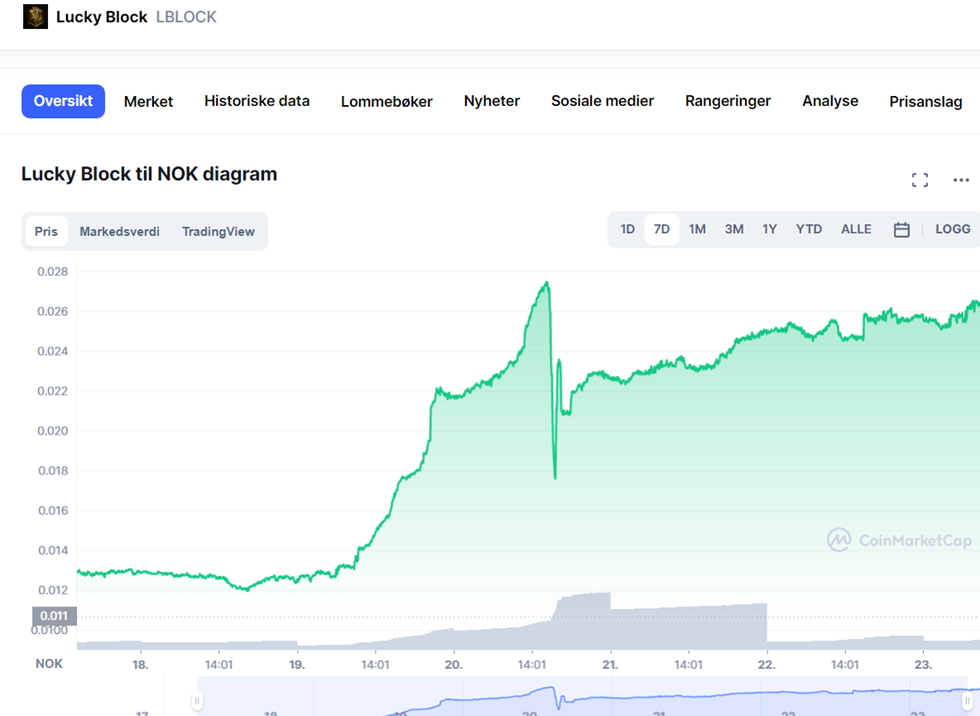Click the Lucky Block til NOK diagram heading
Viewport: 980px width, 716px height.
click(x=149, y=174)
